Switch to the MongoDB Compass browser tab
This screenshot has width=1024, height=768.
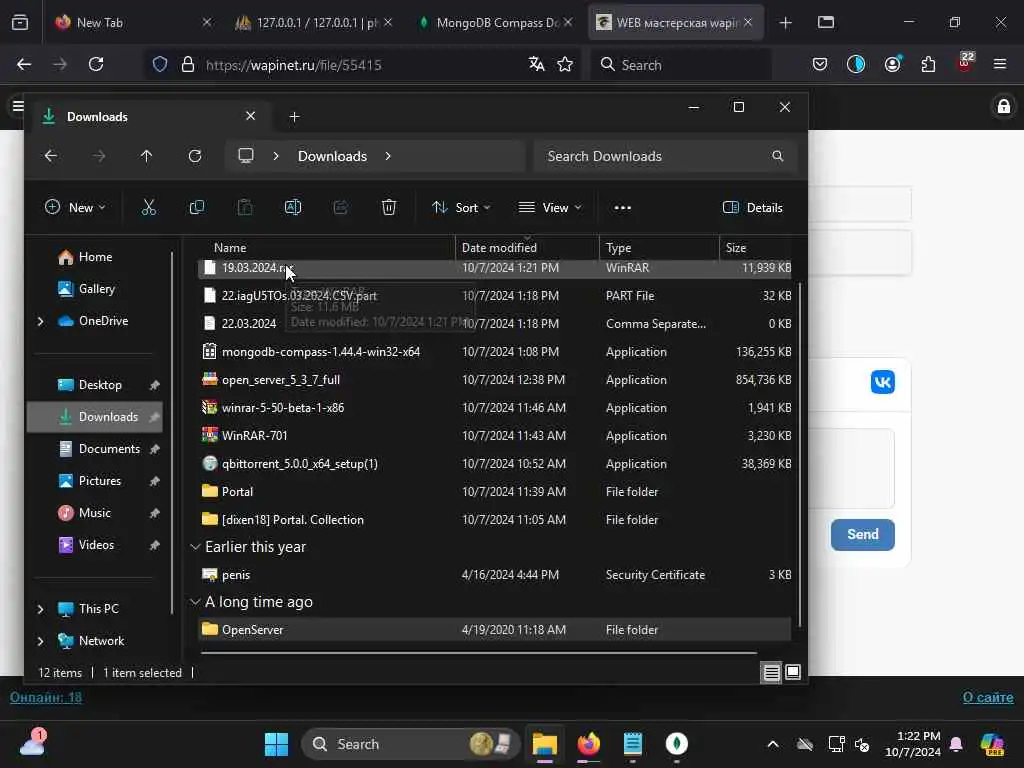click(495, 22)
